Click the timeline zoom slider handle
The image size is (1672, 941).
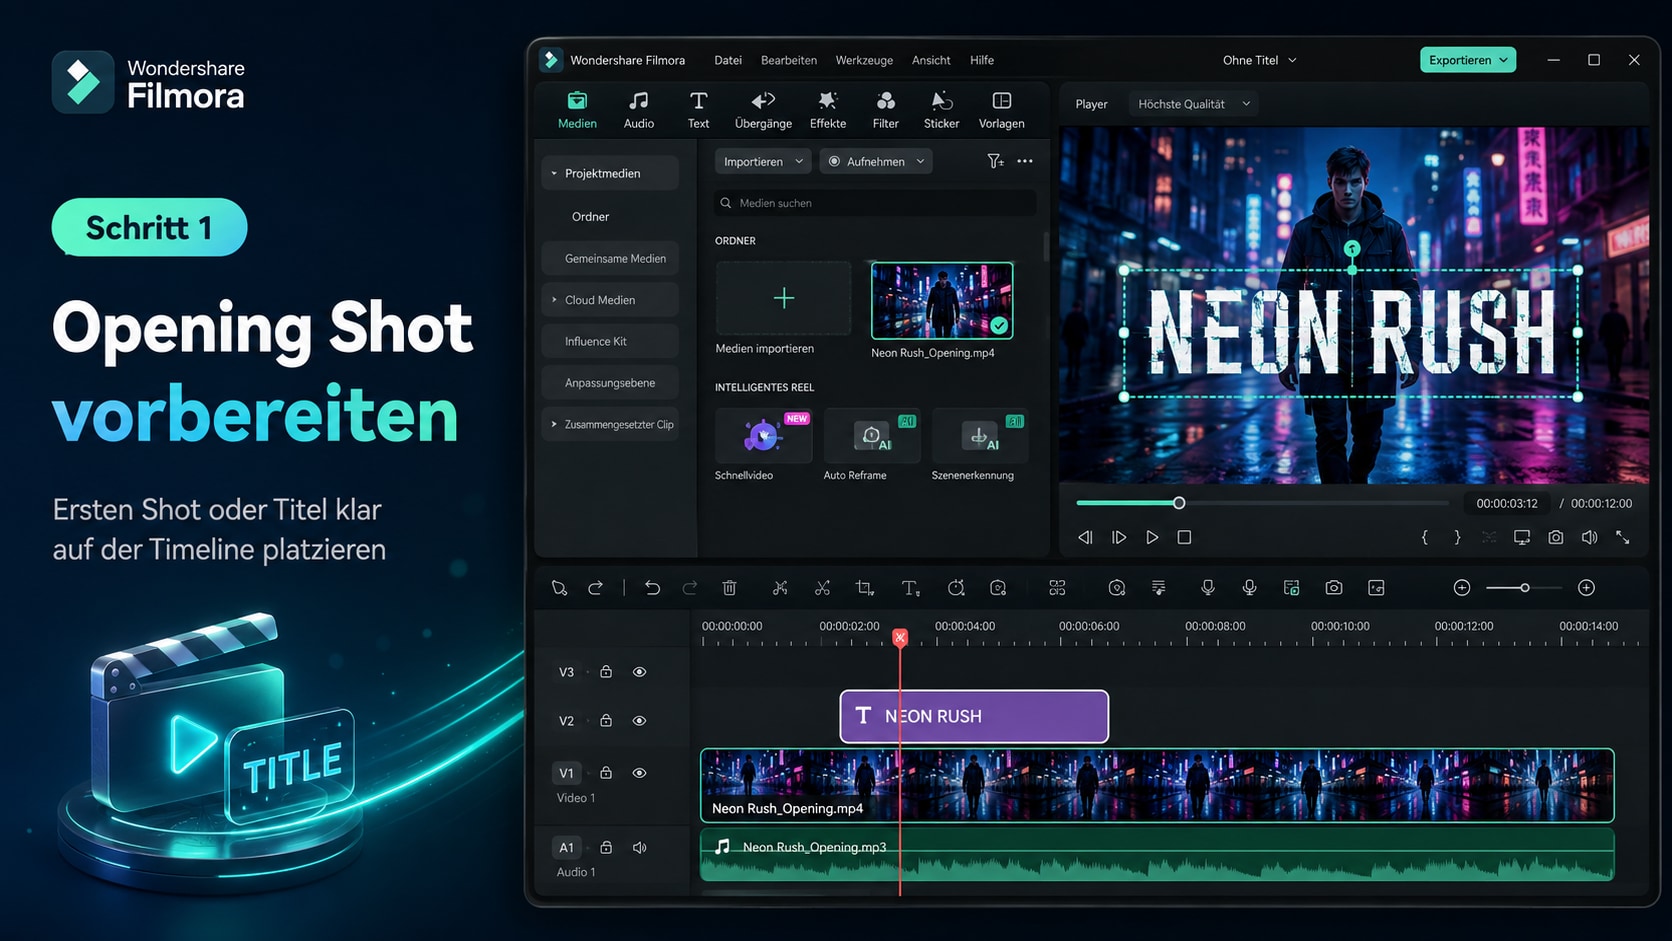1525,588
